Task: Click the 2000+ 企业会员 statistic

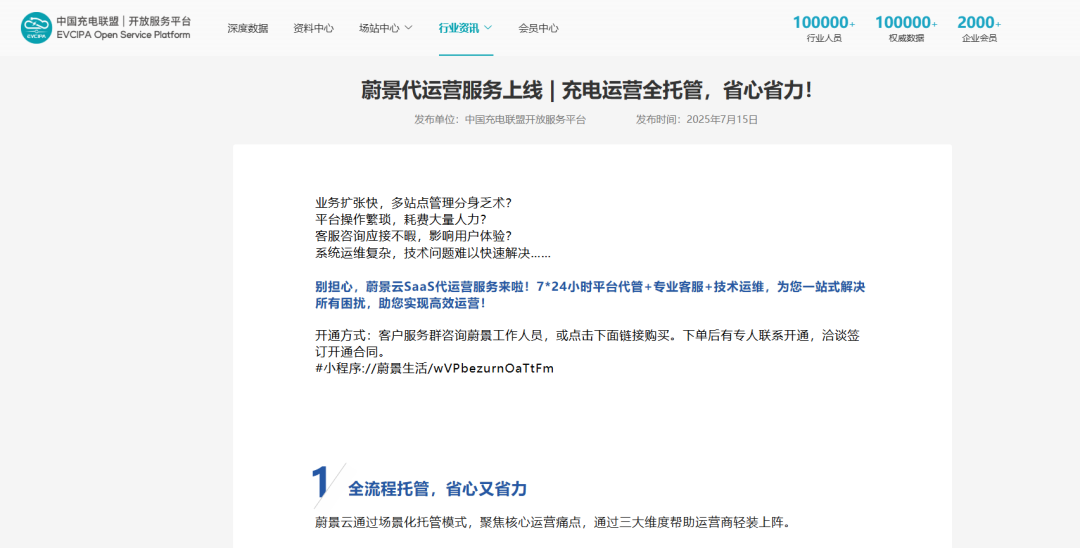Action: pos(979,28)
